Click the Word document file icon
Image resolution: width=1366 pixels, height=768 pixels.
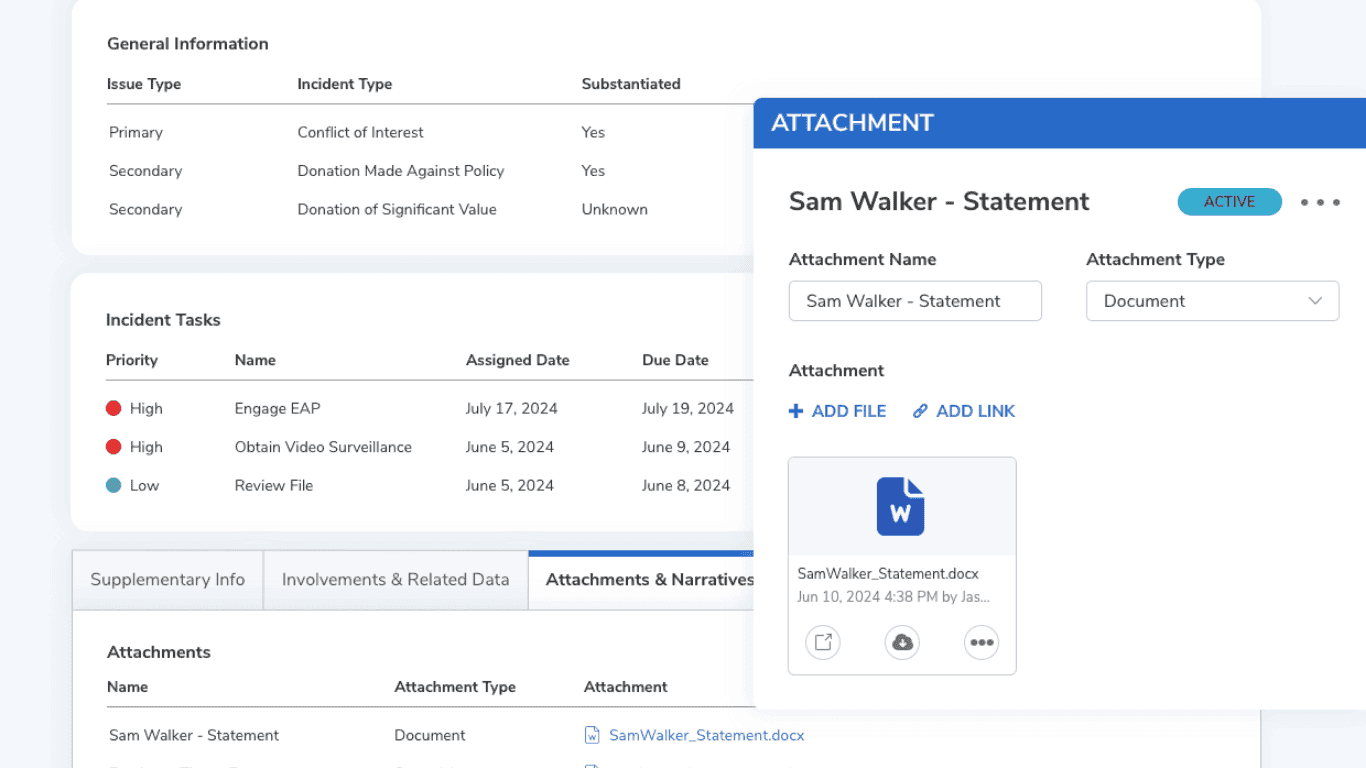(x=901, y=507)
